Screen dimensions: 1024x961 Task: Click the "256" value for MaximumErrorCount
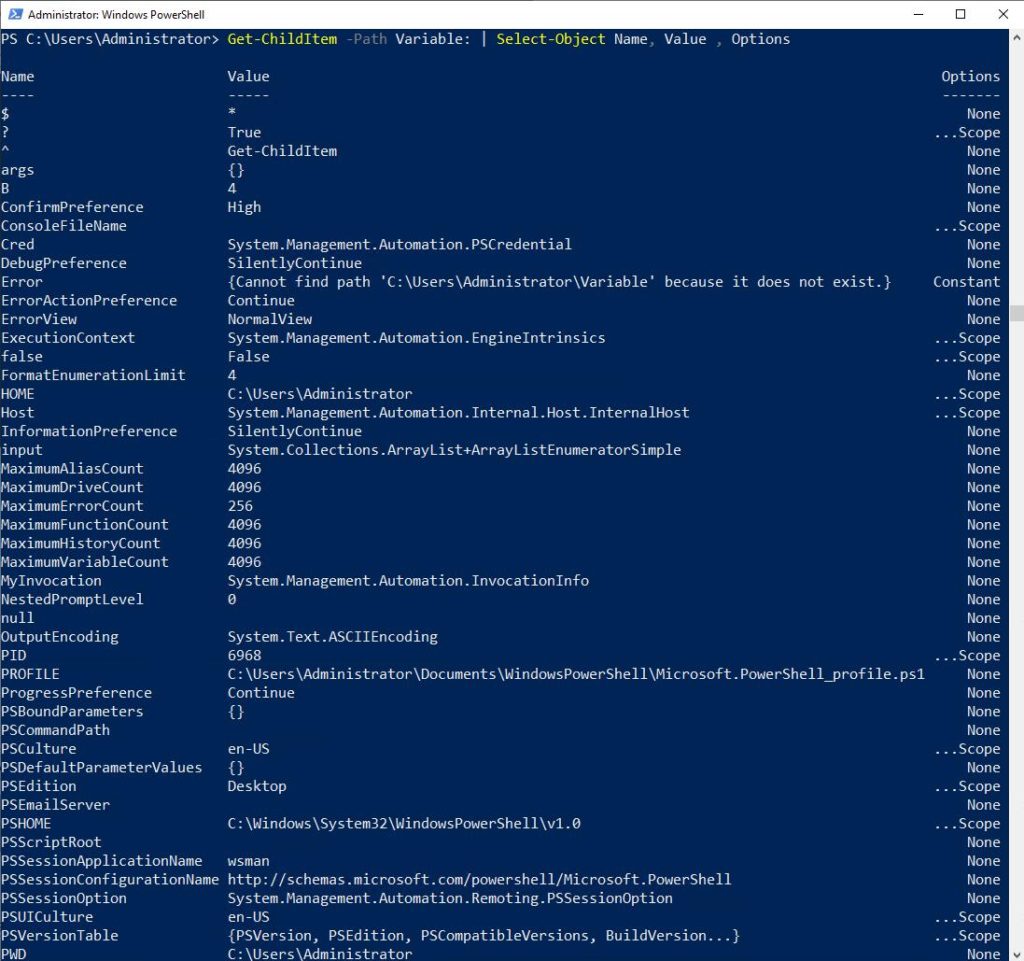240,506
